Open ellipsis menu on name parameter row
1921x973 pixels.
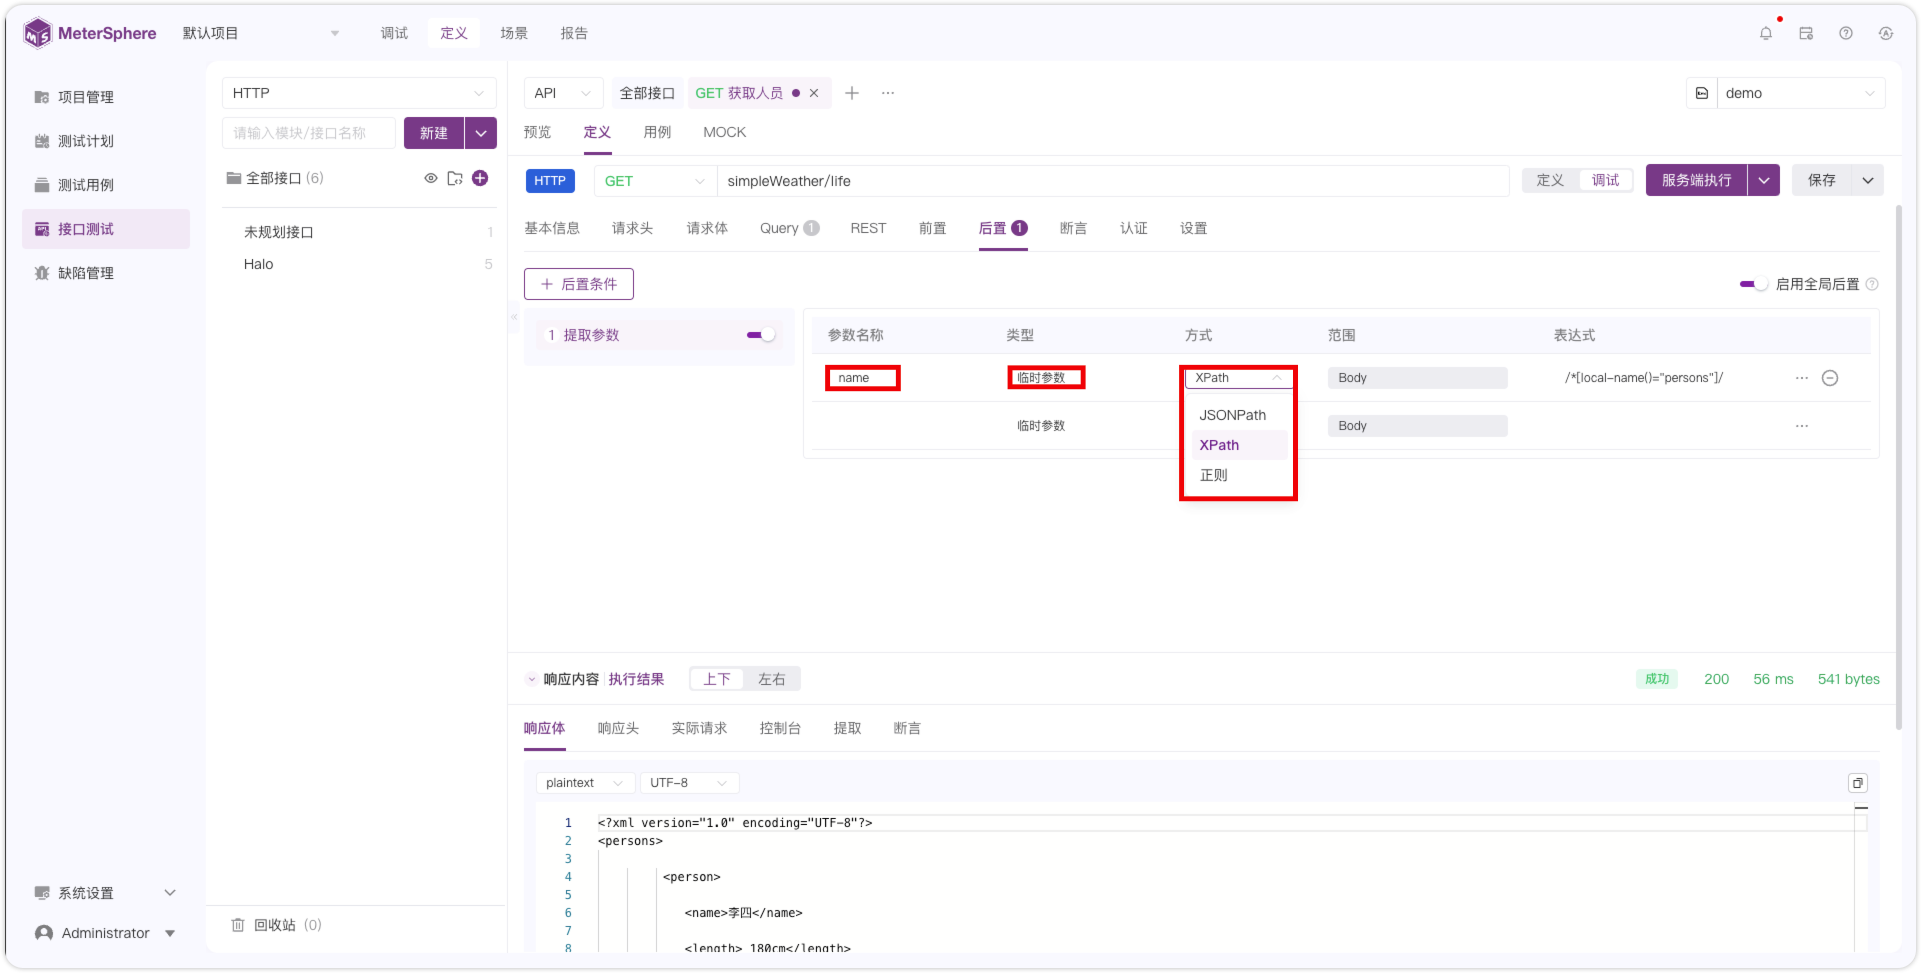tap(1802, 378)
